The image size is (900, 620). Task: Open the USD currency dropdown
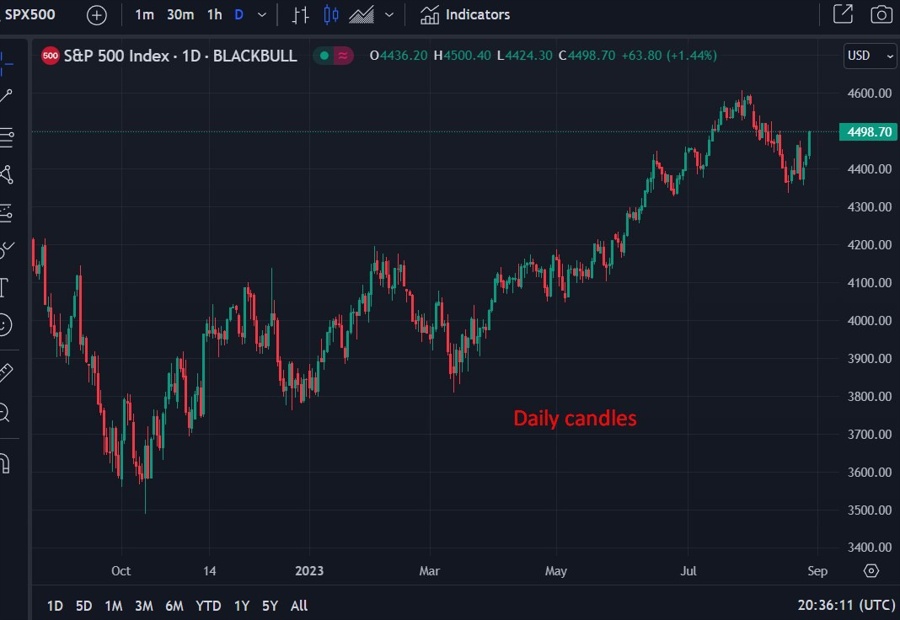pyautogui.click(x=870, y=56)
